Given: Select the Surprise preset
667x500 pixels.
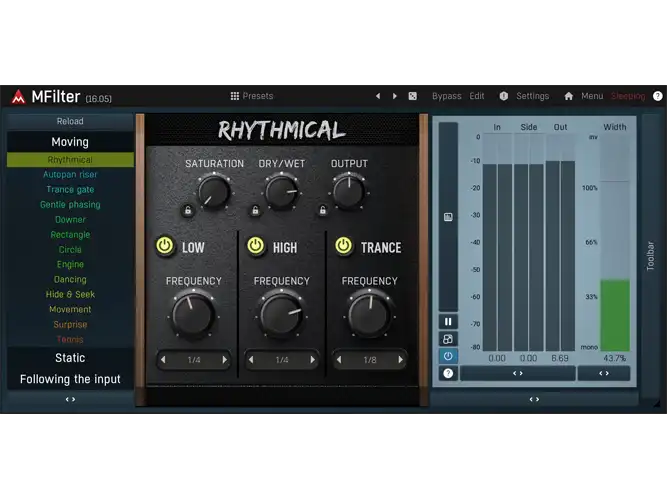Looking at the screenshot, I should click(x=70, y=324).
